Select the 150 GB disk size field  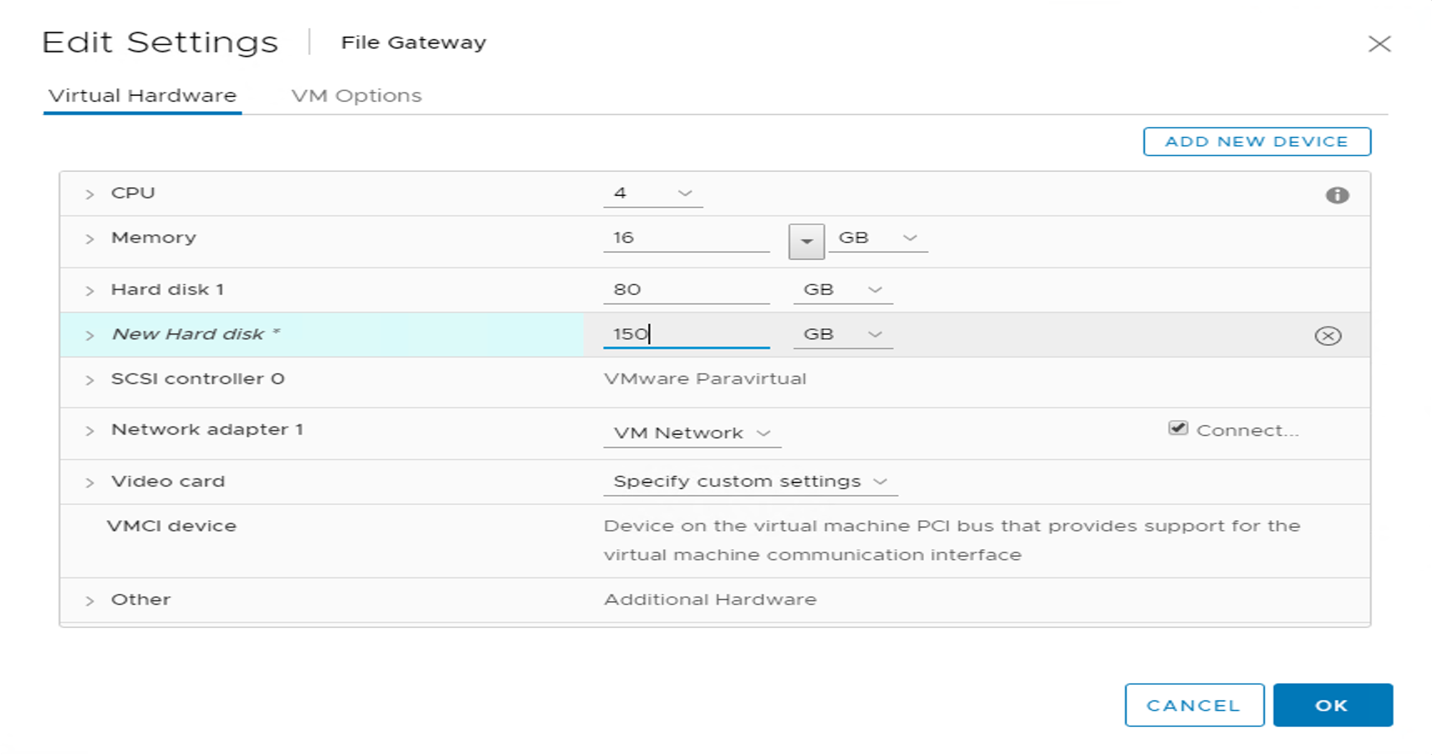tap(686, 334)
